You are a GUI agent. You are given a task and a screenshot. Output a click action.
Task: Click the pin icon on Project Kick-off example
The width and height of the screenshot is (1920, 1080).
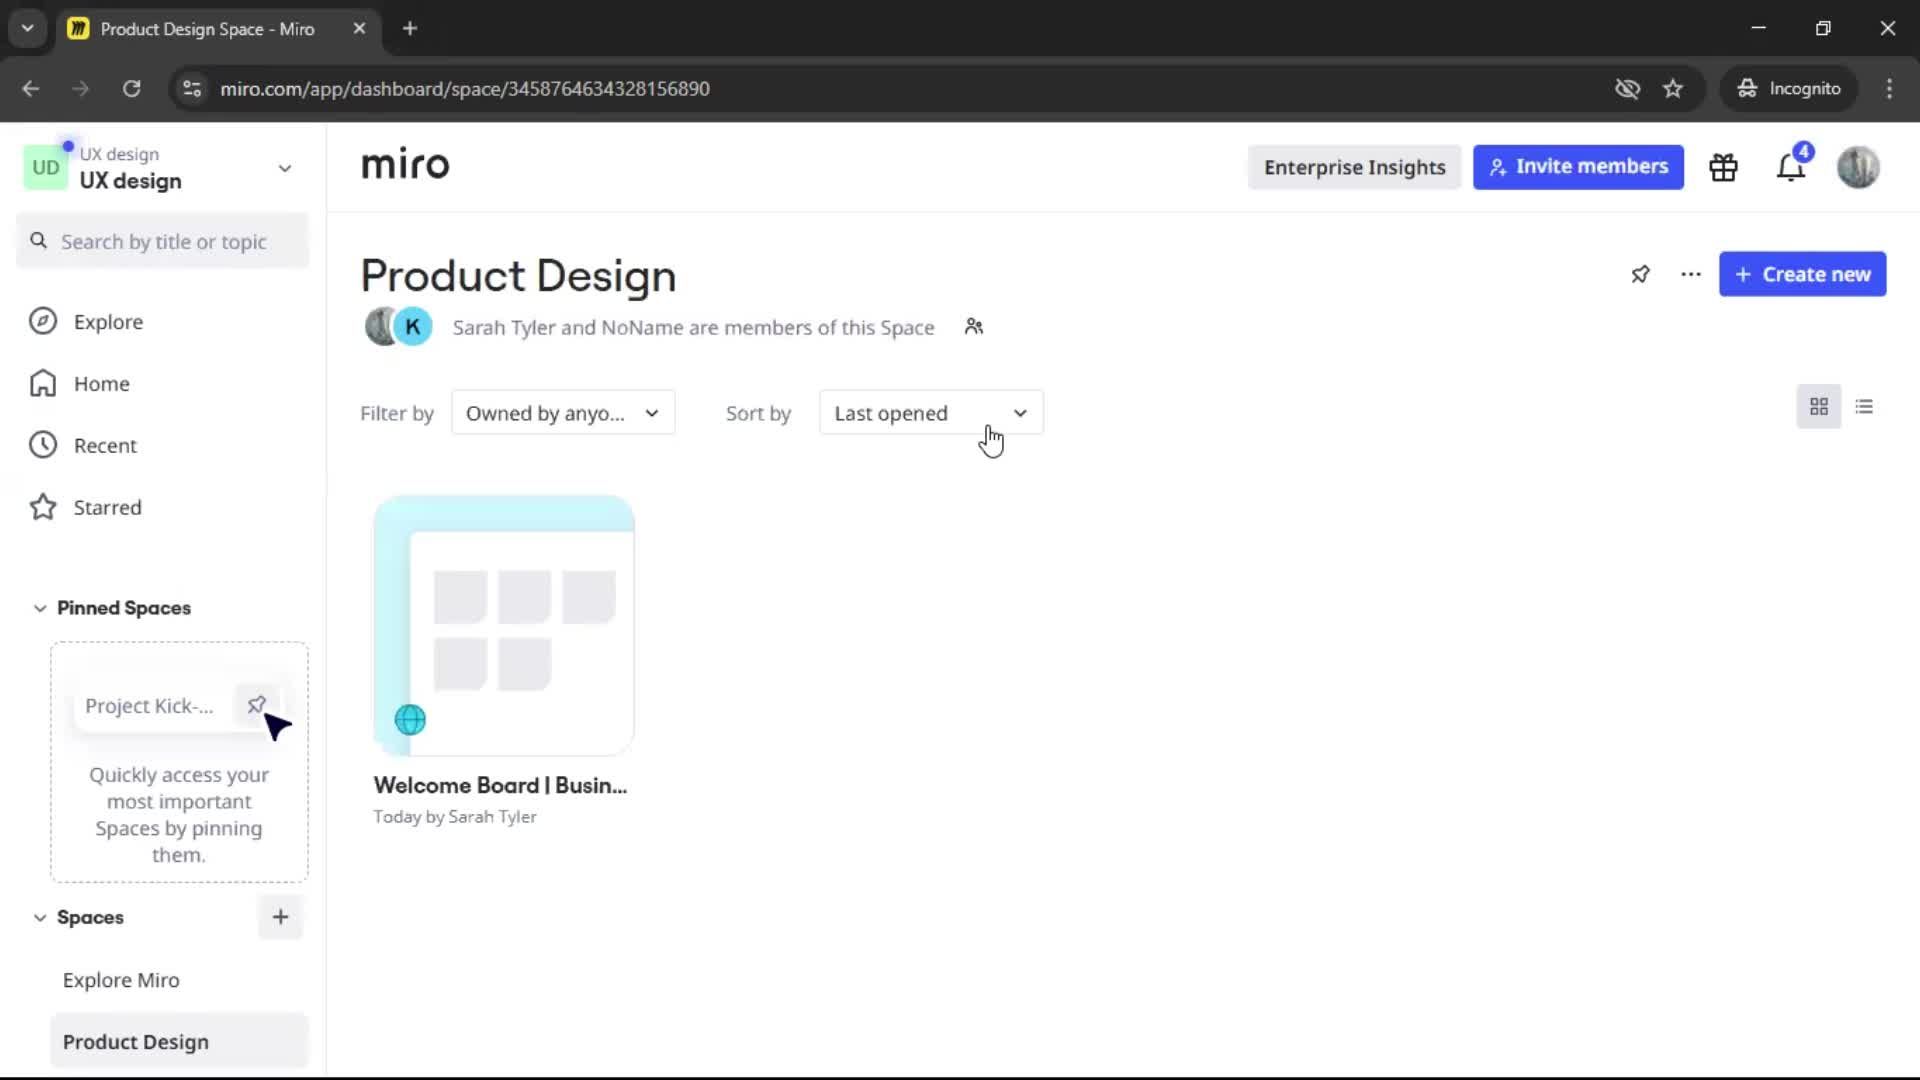coord(257,705)
